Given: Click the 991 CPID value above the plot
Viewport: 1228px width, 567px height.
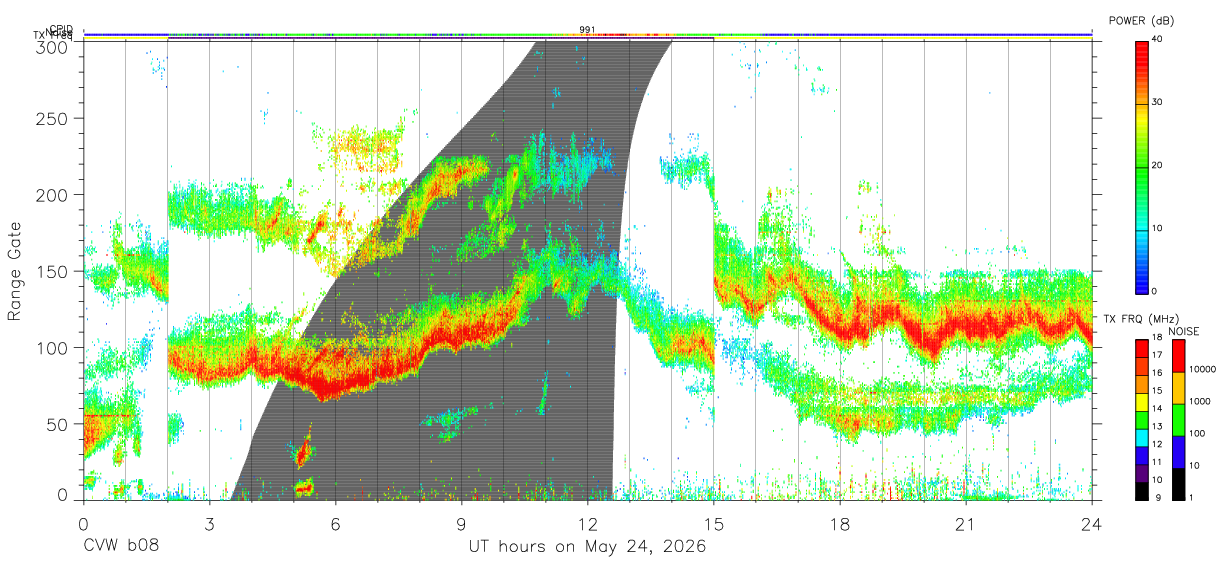Looking at the screenshot, I should pyautogui.click(x=587, y=30).
